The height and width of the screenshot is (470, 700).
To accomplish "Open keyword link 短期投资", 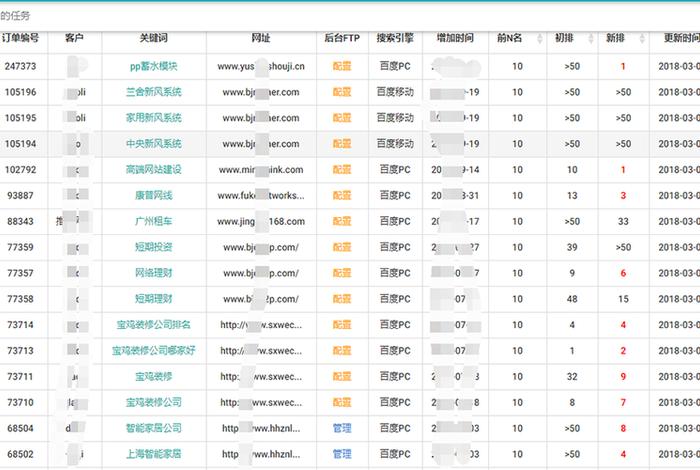I will tap(154, 247).
